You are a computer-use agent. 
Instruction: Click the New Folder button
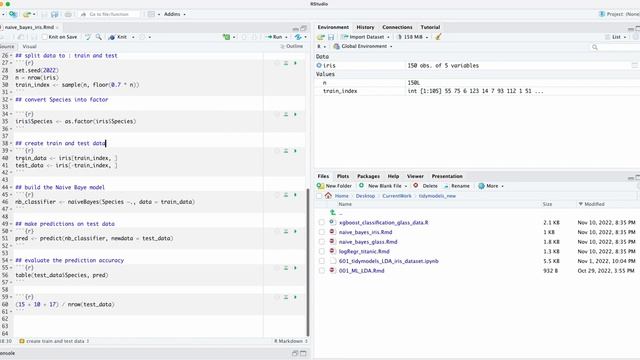[334, 186]
